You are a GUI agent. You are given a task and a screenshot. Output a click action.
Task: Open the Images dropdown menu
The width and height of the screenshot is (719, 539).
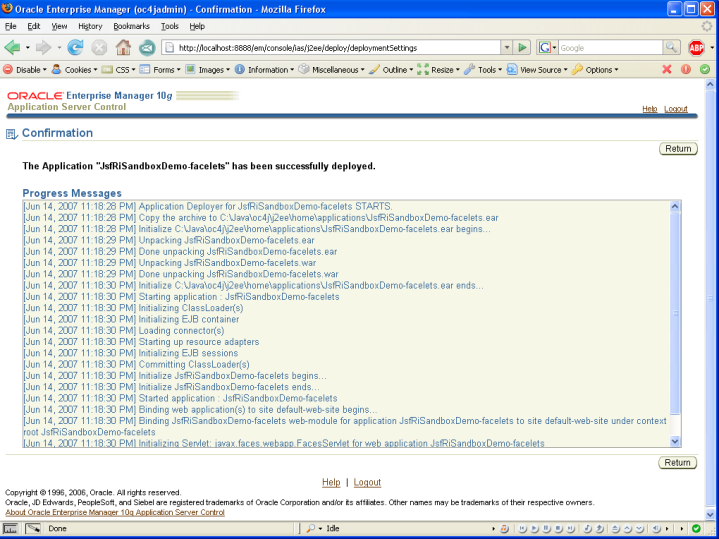click(x=207, y=70)
